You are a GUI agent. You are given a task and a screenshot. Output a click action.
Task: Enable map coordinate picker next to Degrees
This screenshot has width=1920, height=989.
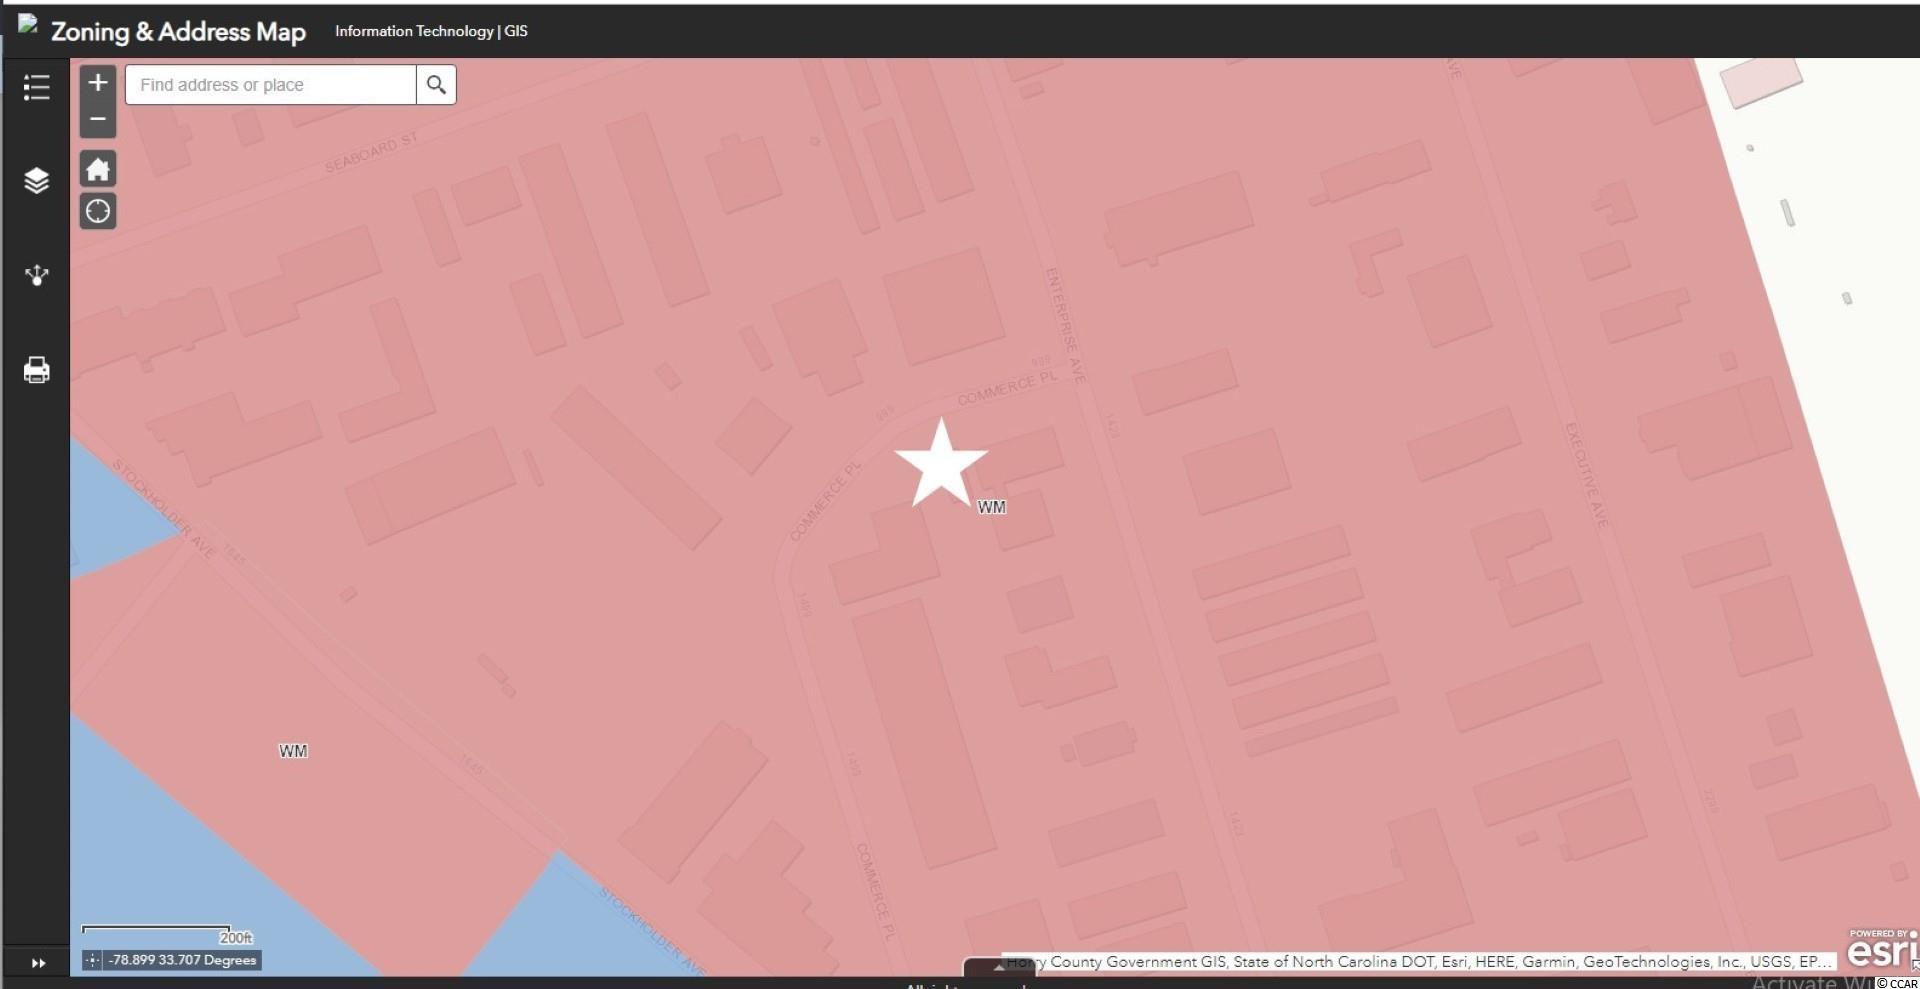[92, 960]
